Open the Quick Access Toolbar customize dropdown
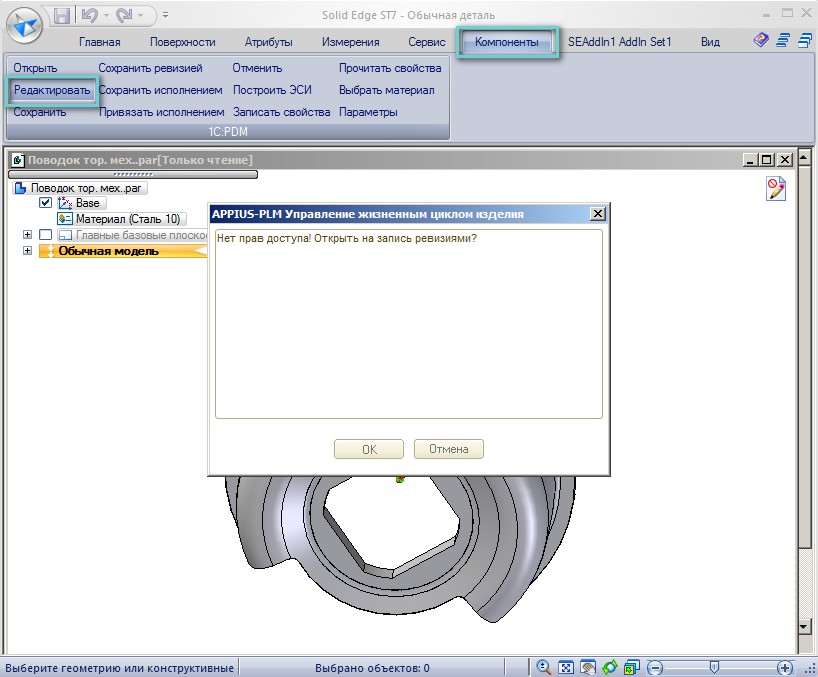The width and height of the screenshot is (818, 677). (165, 16)
